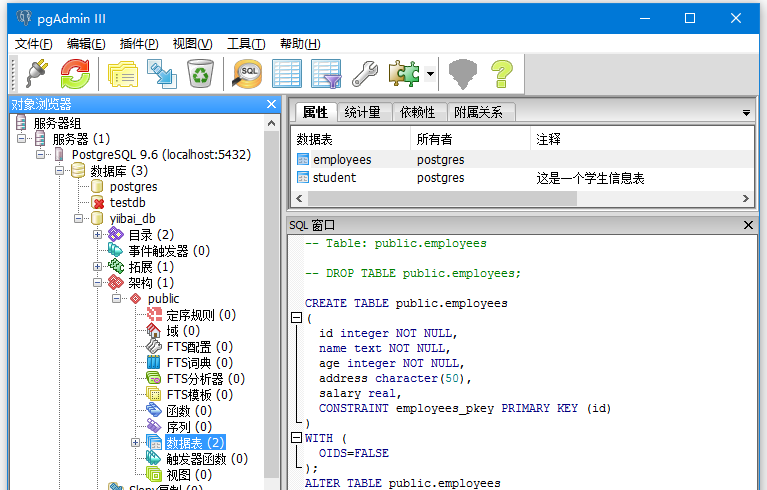Image resolution: width=767 pixels, height=490 pixels.
Task: Open the 编辑(E) menu
Action: pyautogui.click(x=86, y=44)
